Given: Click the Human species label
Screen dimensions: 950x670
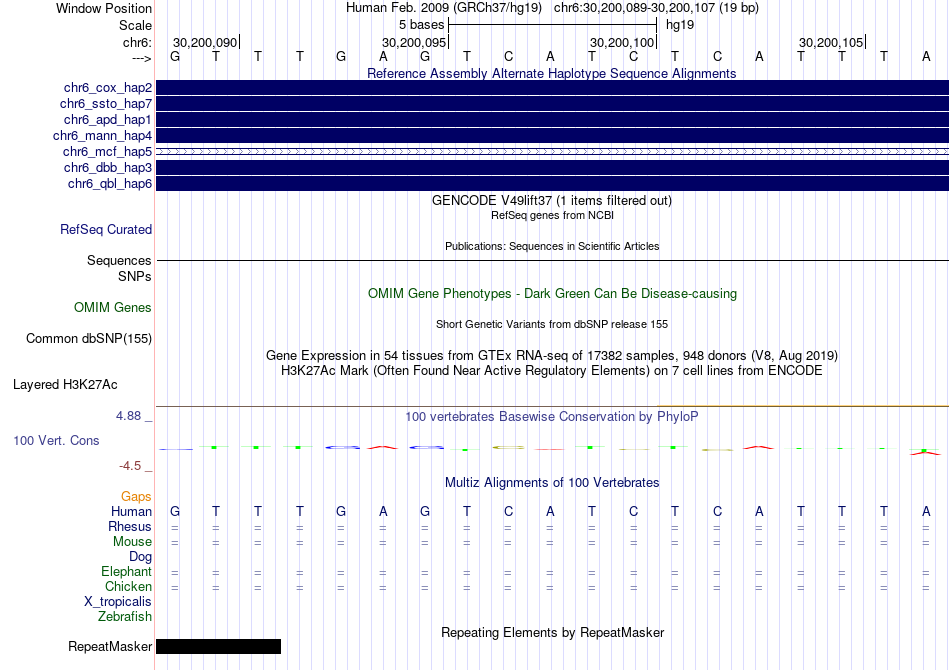Looking at the screenshot, I should [131, 512].
